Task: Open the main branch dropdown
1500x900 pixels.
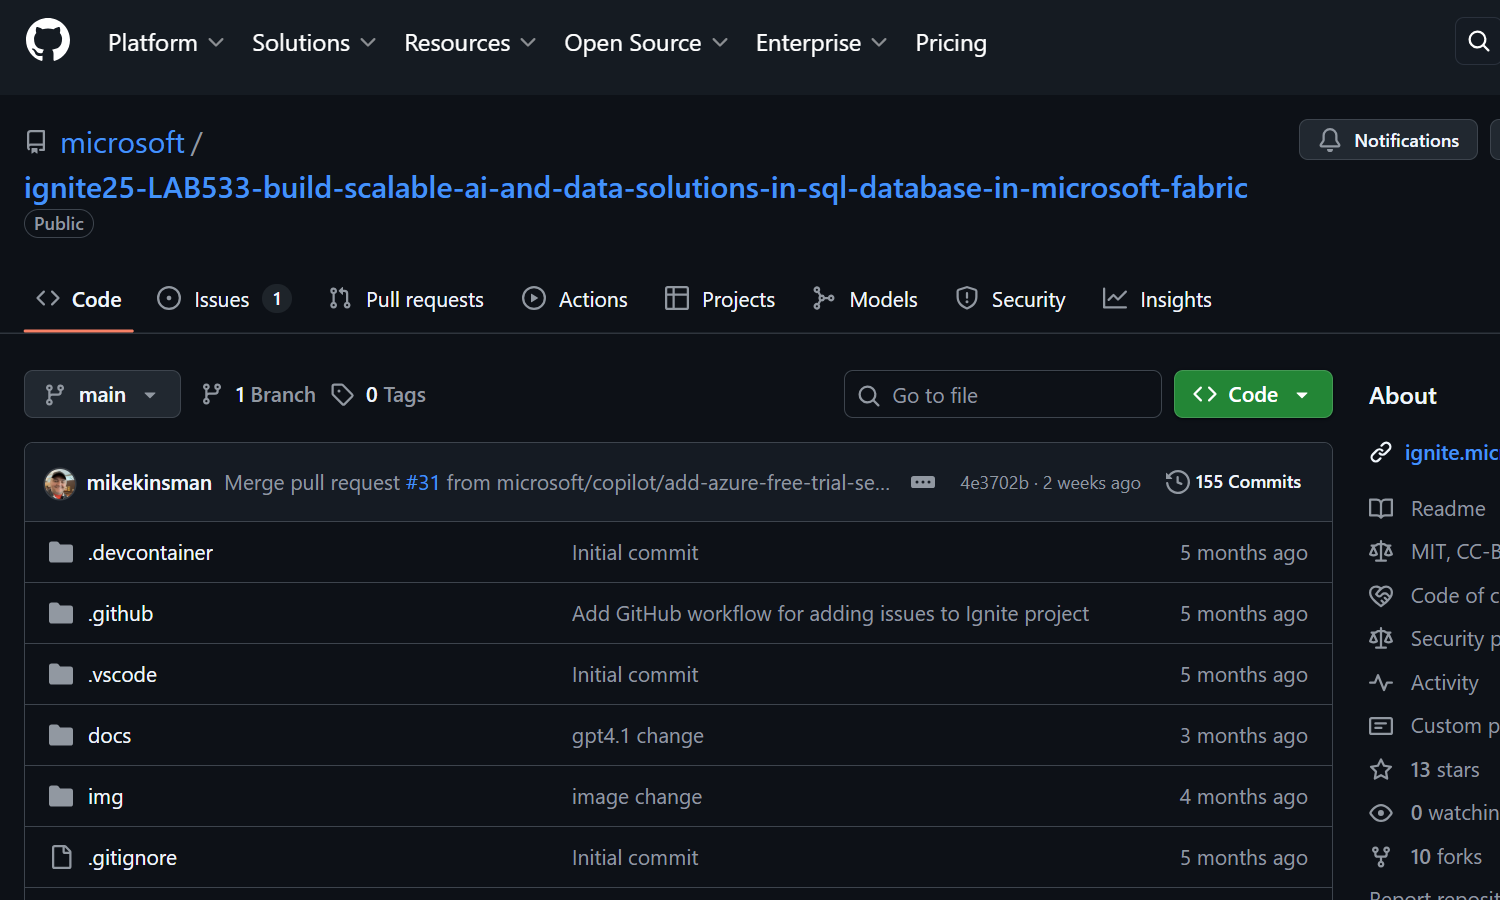Action: (102, 395)
